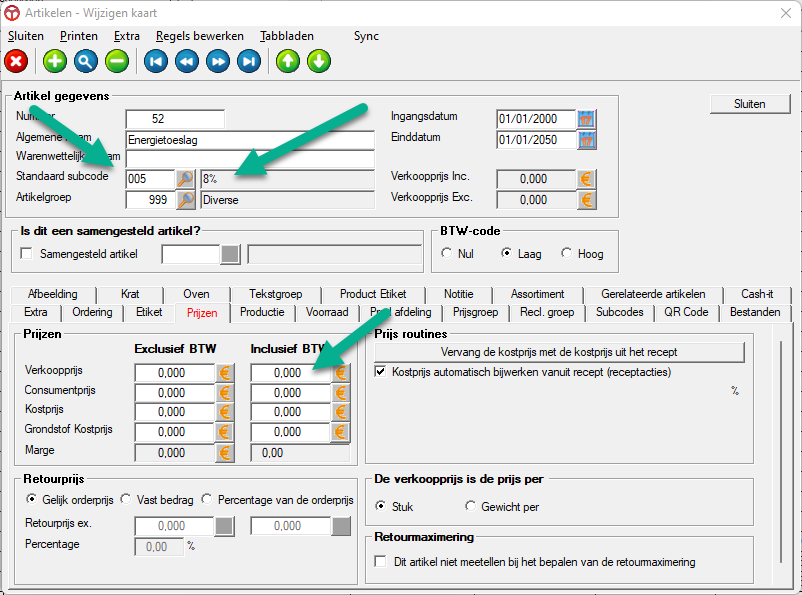Switch to the Subcodes tab
This screenshot has height=595, width=802.
coord(619,312)
